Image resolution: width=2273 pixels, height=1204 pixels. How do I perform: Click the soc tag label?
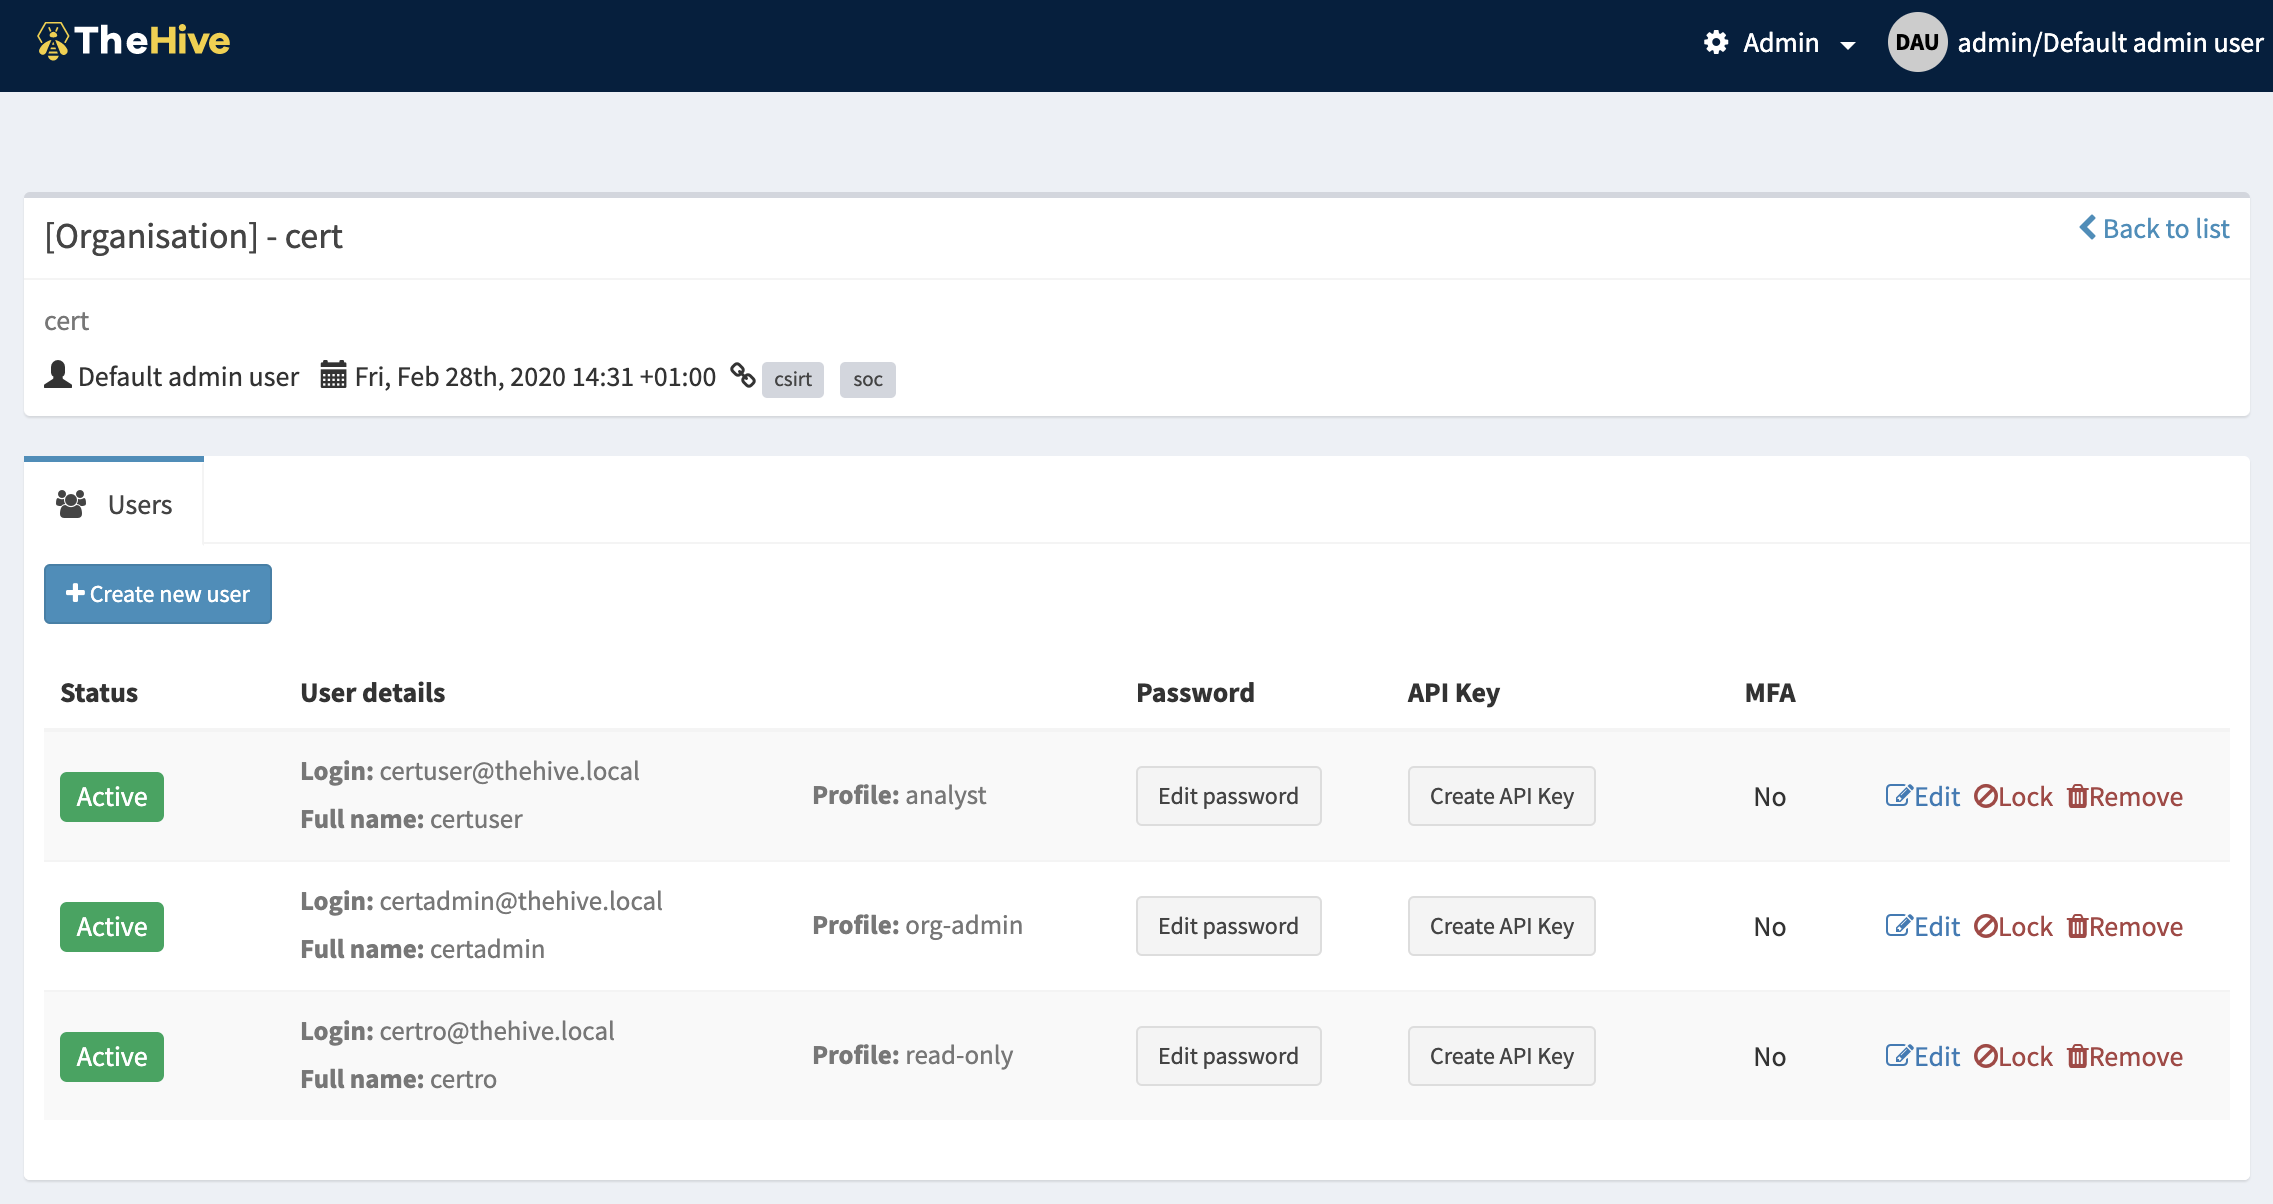866,377
